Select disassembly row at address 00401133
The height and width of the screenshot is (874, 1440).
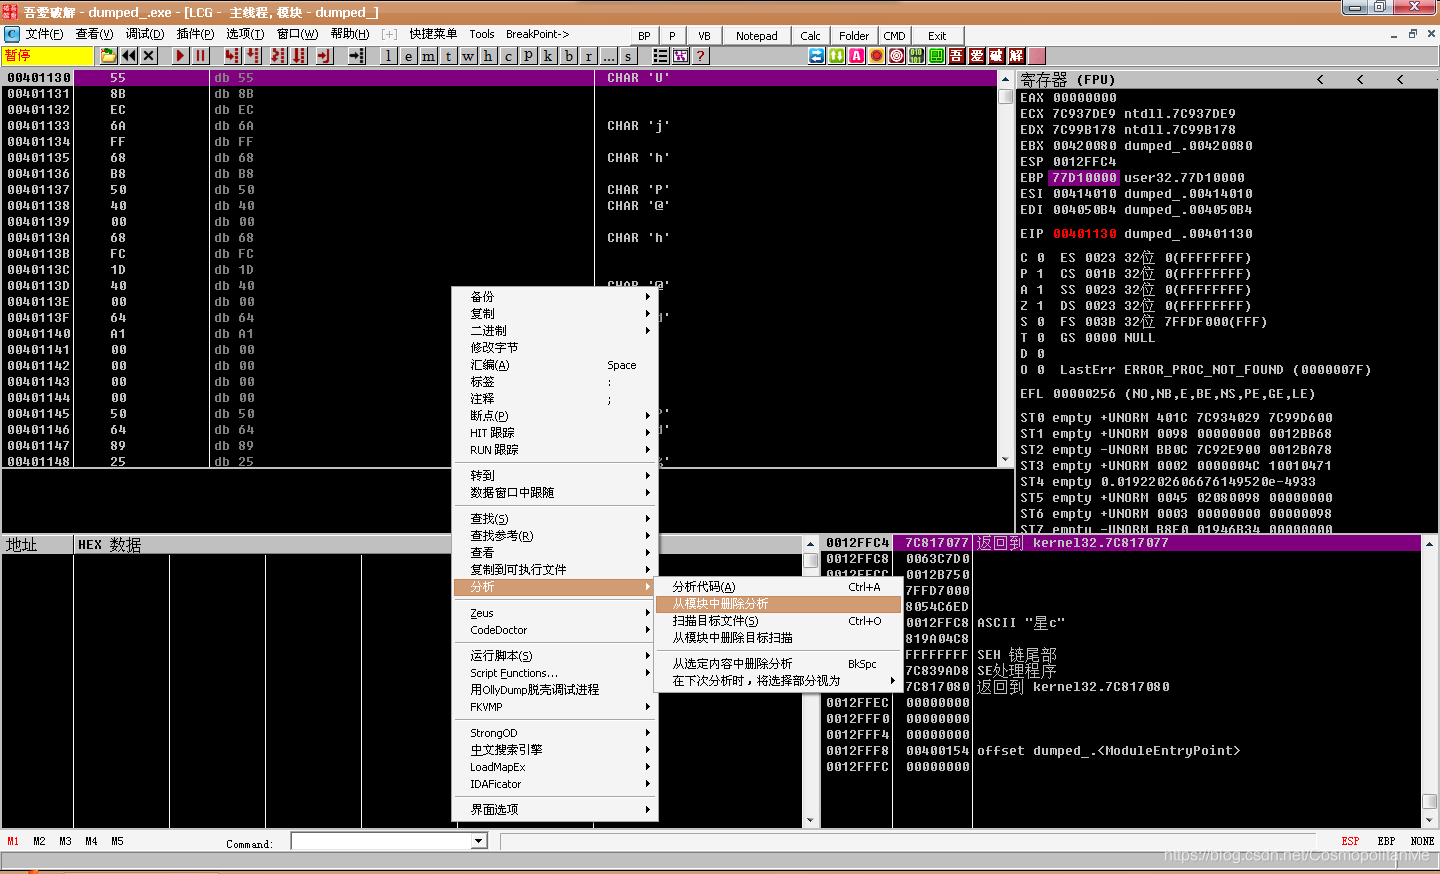coord(500,126)
